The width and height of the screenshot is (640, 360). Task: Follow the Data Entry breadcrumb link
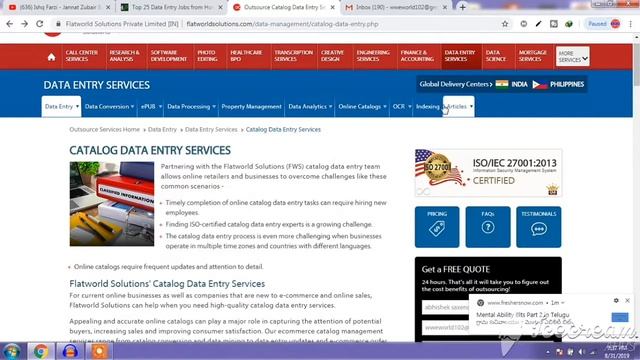coord(162,129)
